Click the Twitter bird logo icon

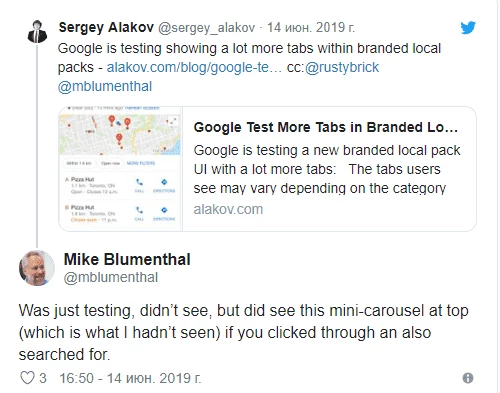click(468, 28)
